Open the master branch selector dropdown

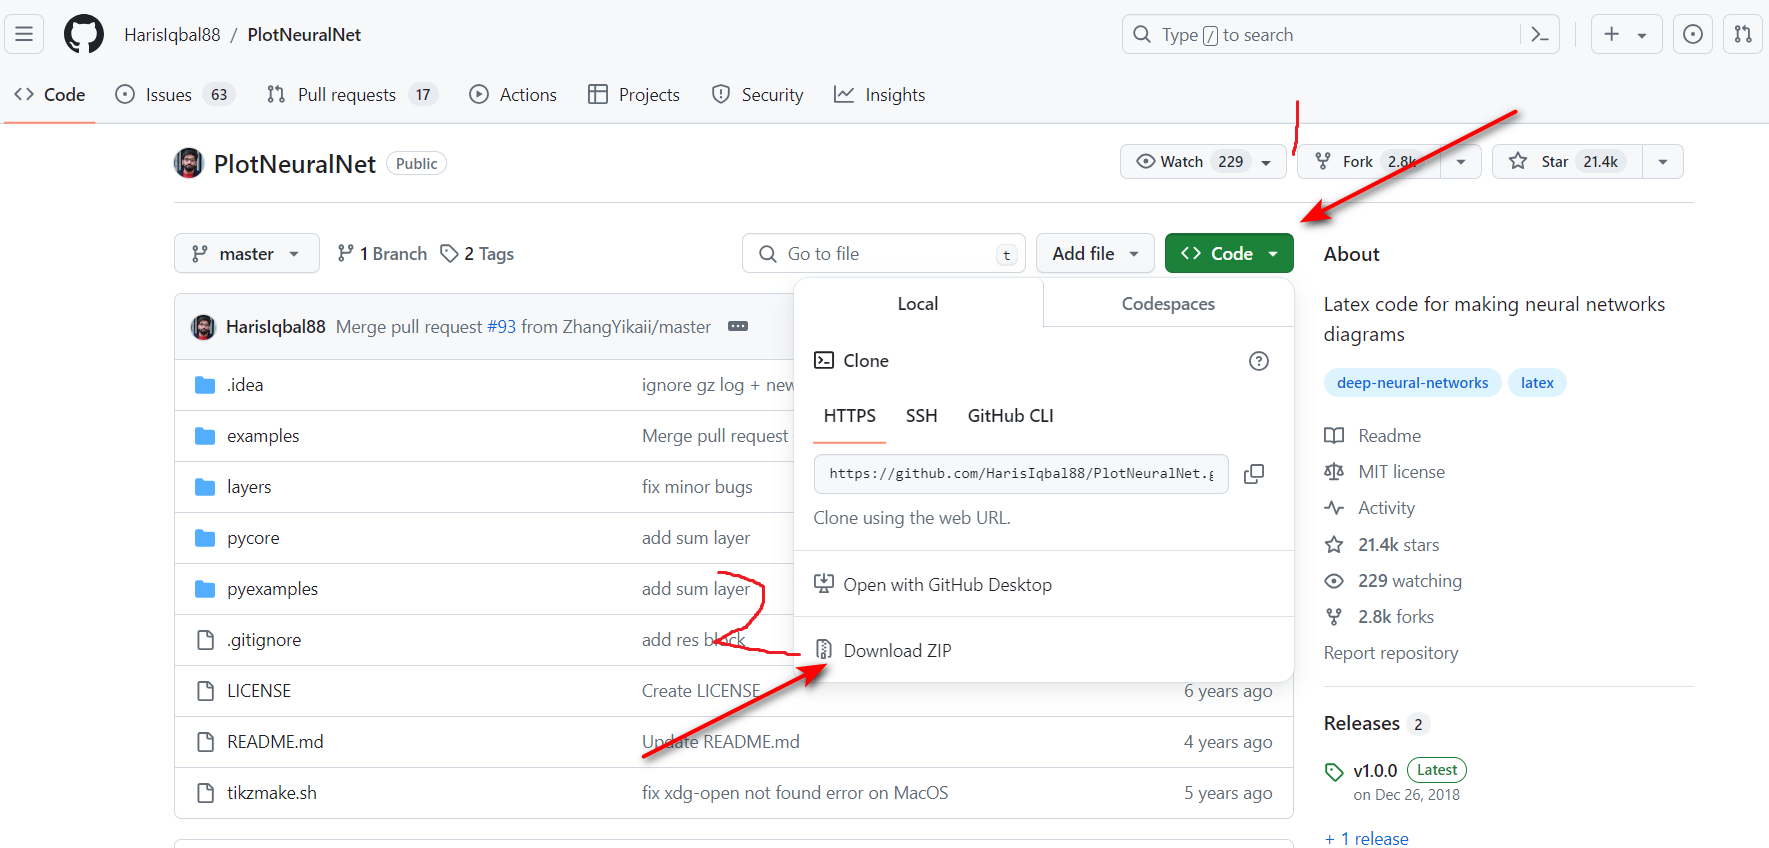(247, 253)
